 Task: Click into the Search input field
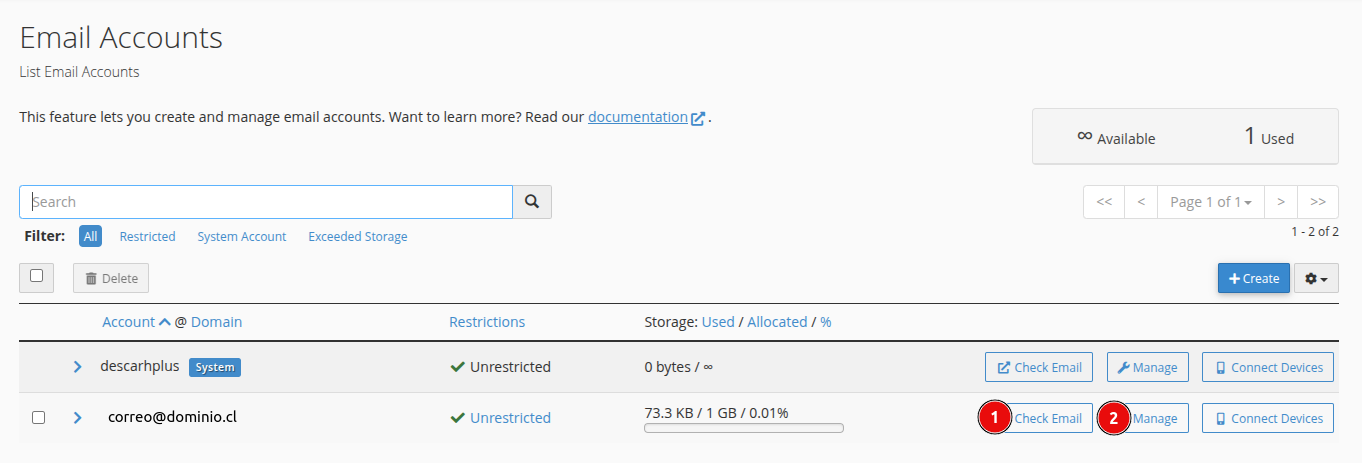click(x=266, y=202)
